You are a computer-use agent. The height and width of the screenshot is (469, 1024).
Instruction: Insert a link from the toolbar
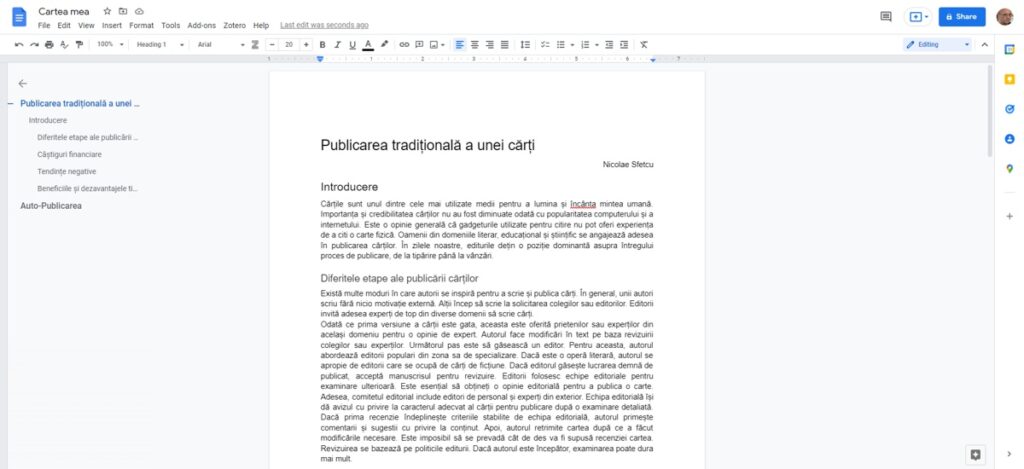tap(404, 44)
